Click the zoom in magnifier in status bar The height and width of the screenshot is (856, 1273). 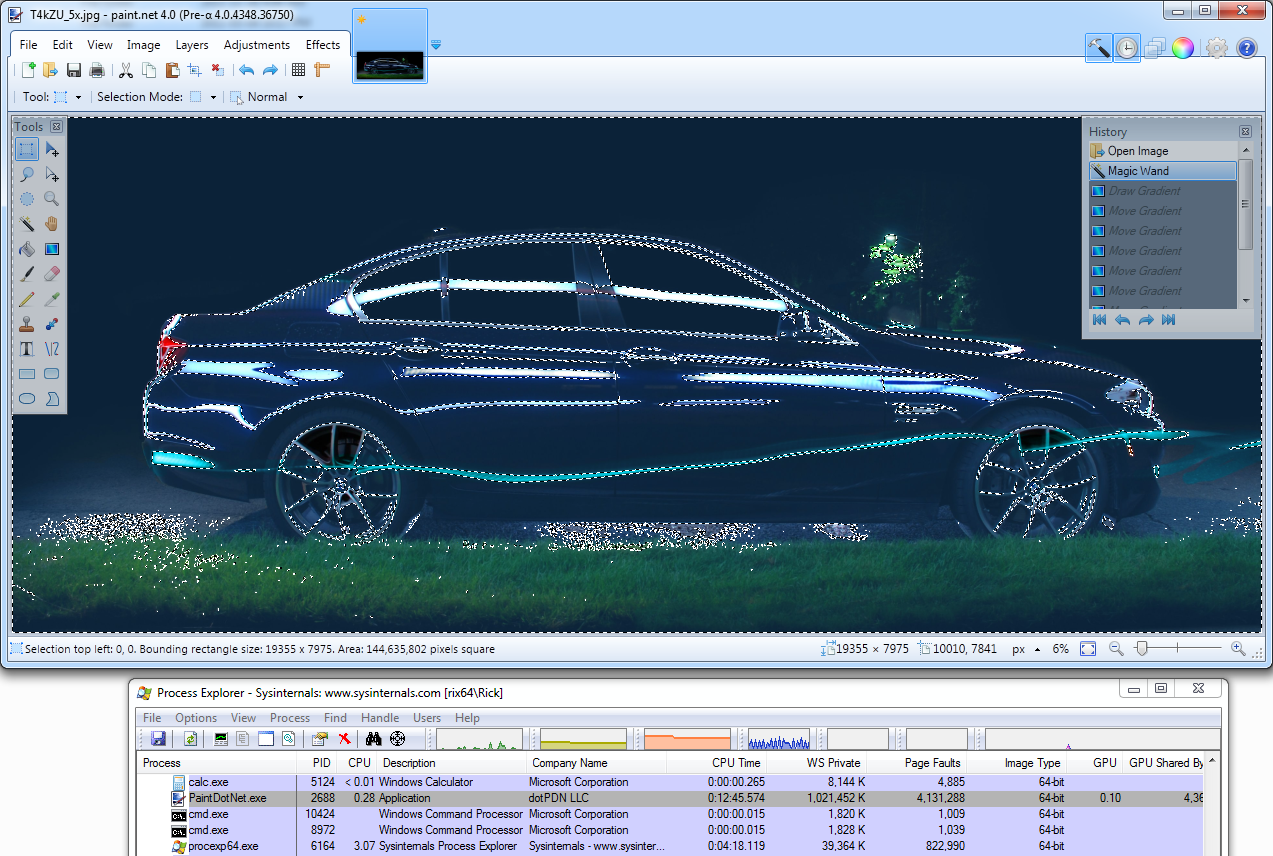tap(1238, 649)
